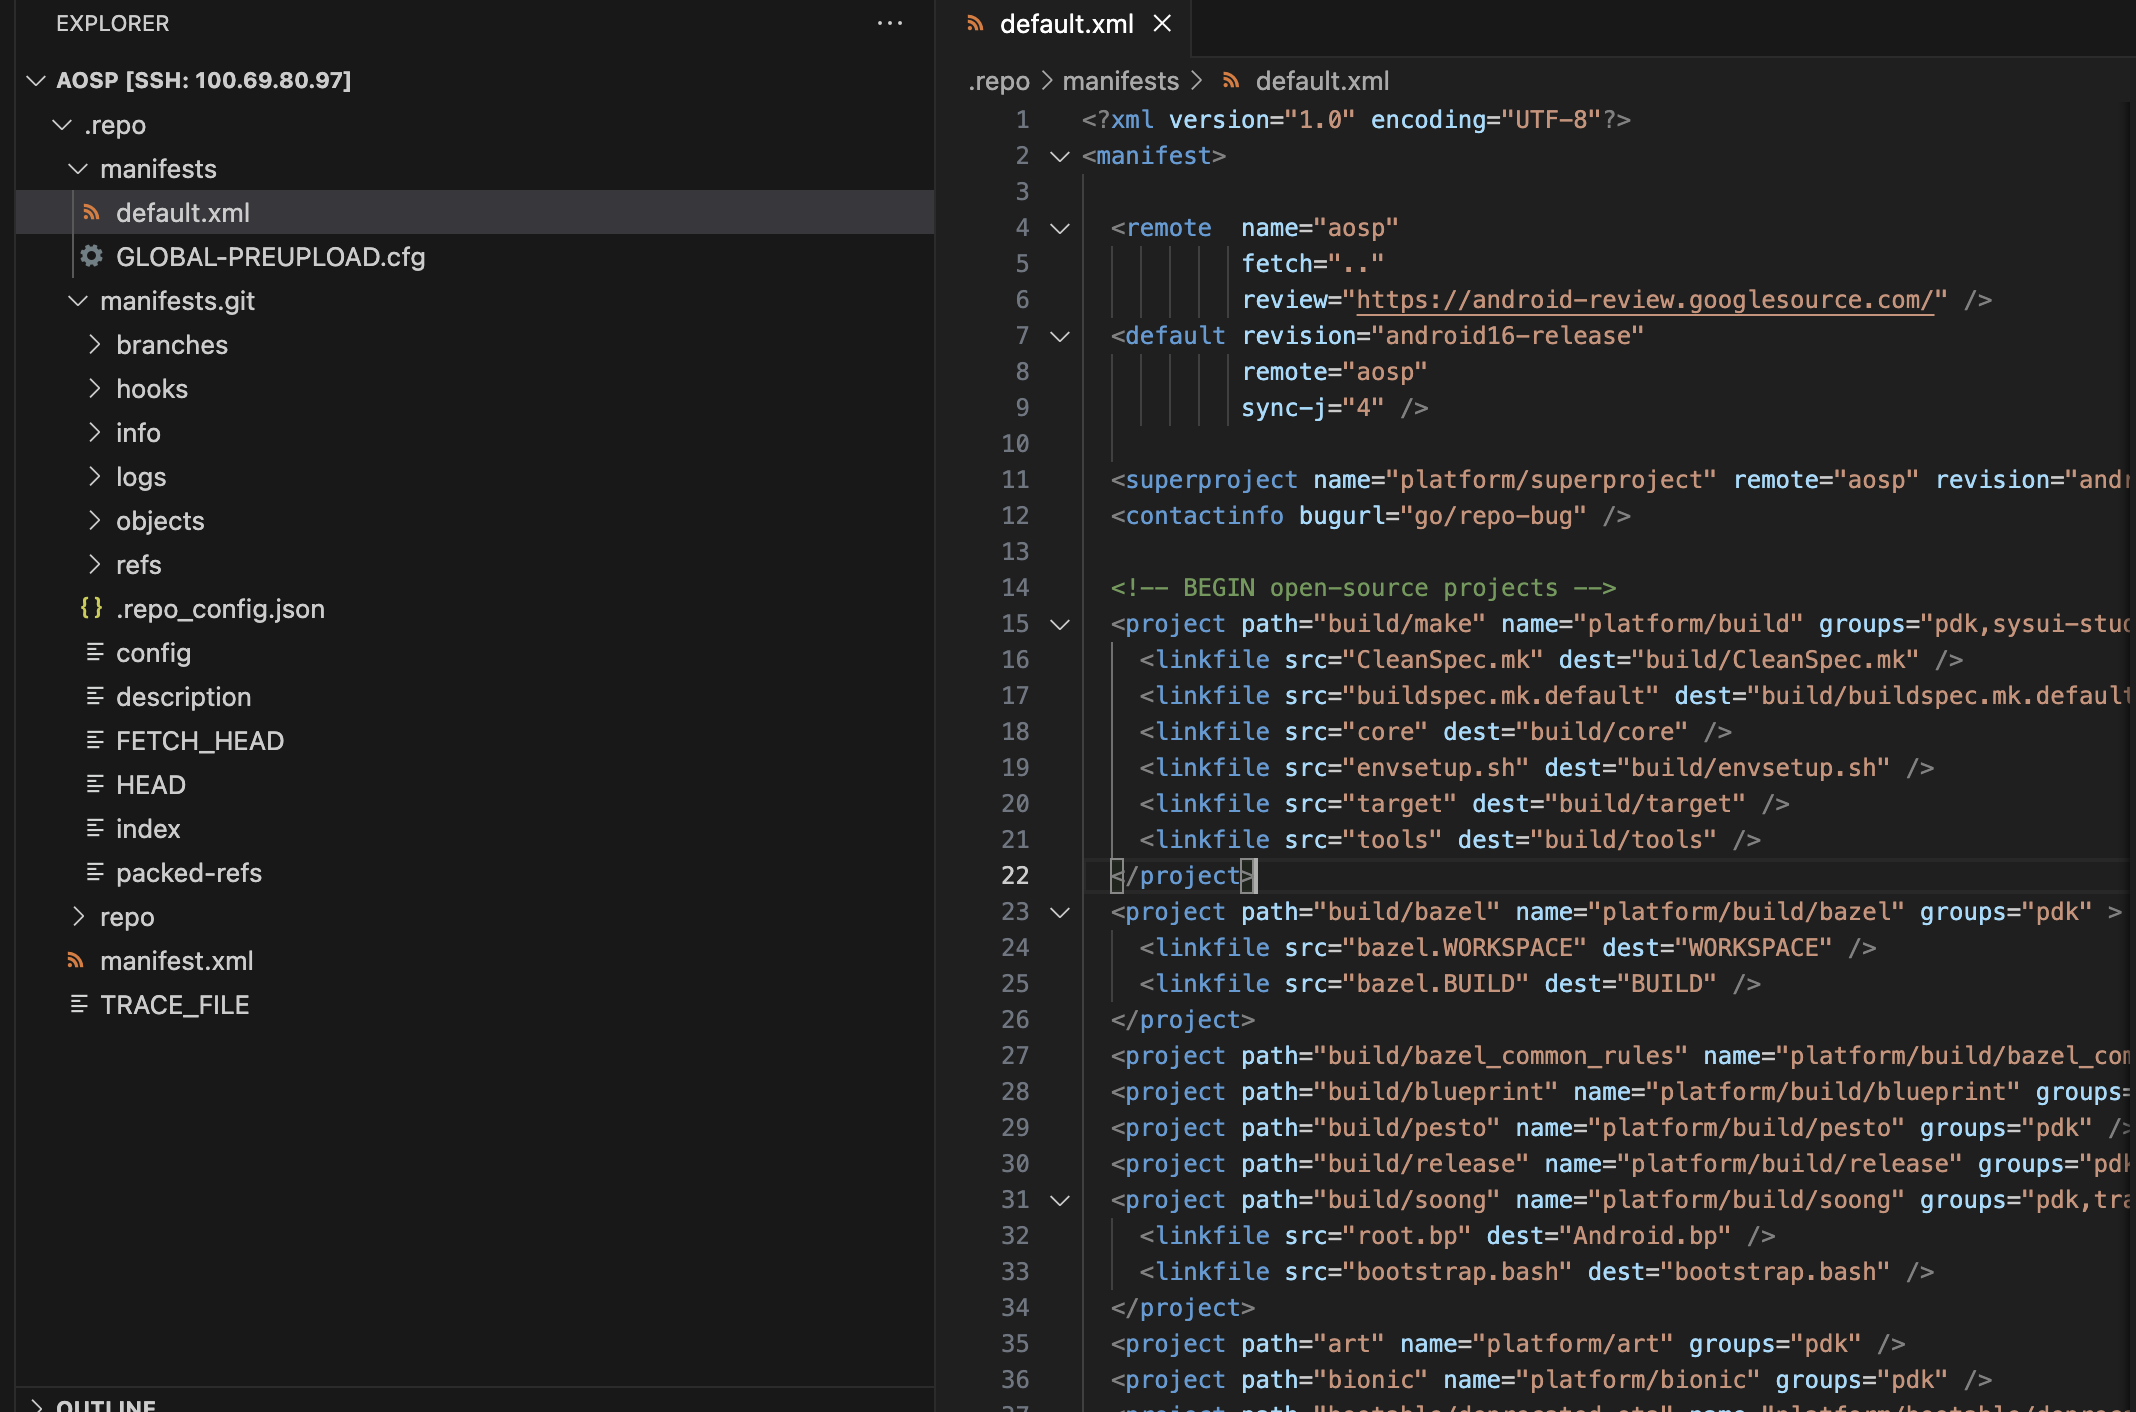
Task: Collapse the manifests.git folder
Action: click(78, 301)
